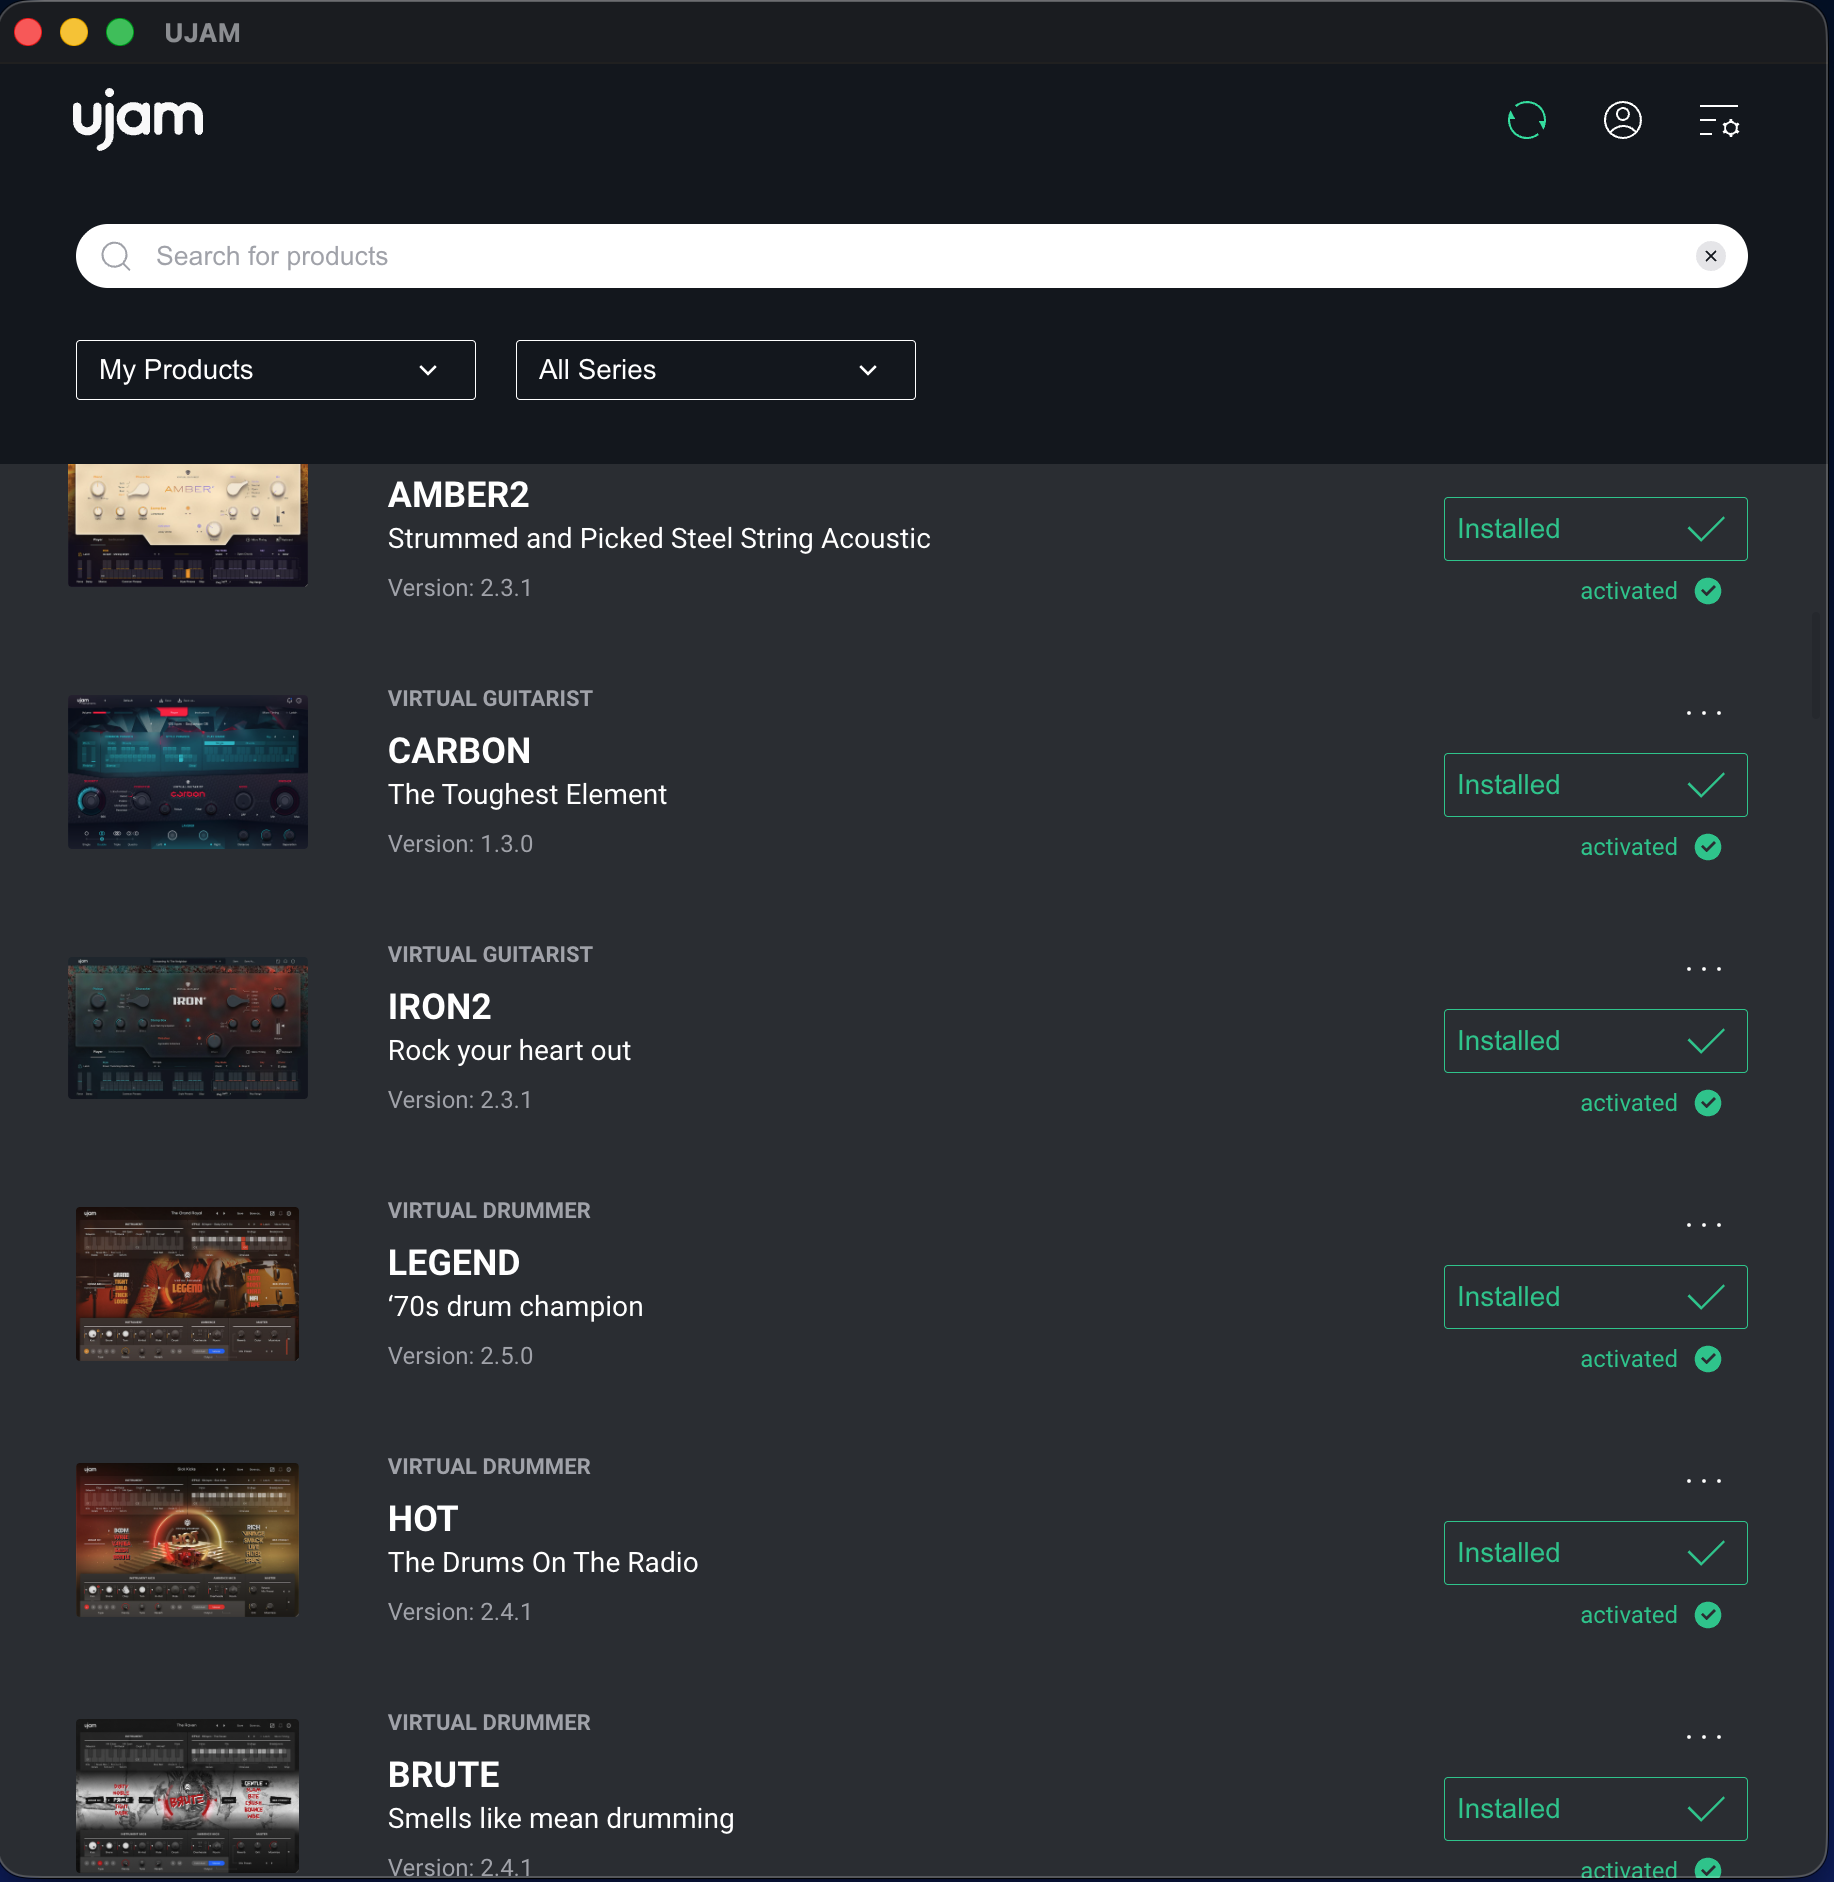This screenshot has width=1834, height=1882.
Task: Click 'The Drums On The Radio' description
Action: [543, 1562]
